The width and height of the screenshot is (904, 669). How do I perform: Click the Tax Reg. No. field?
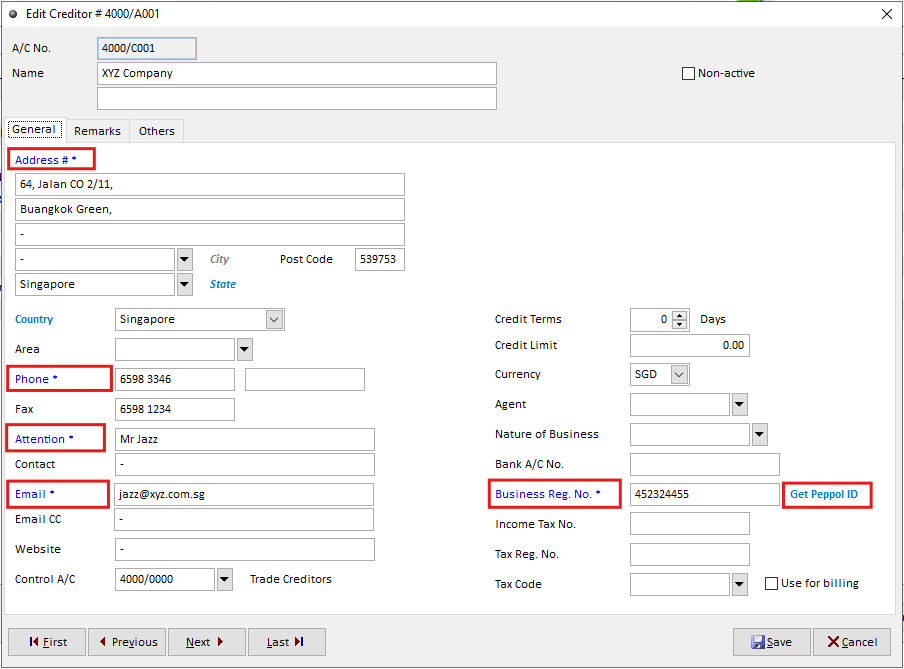point(690,555)
